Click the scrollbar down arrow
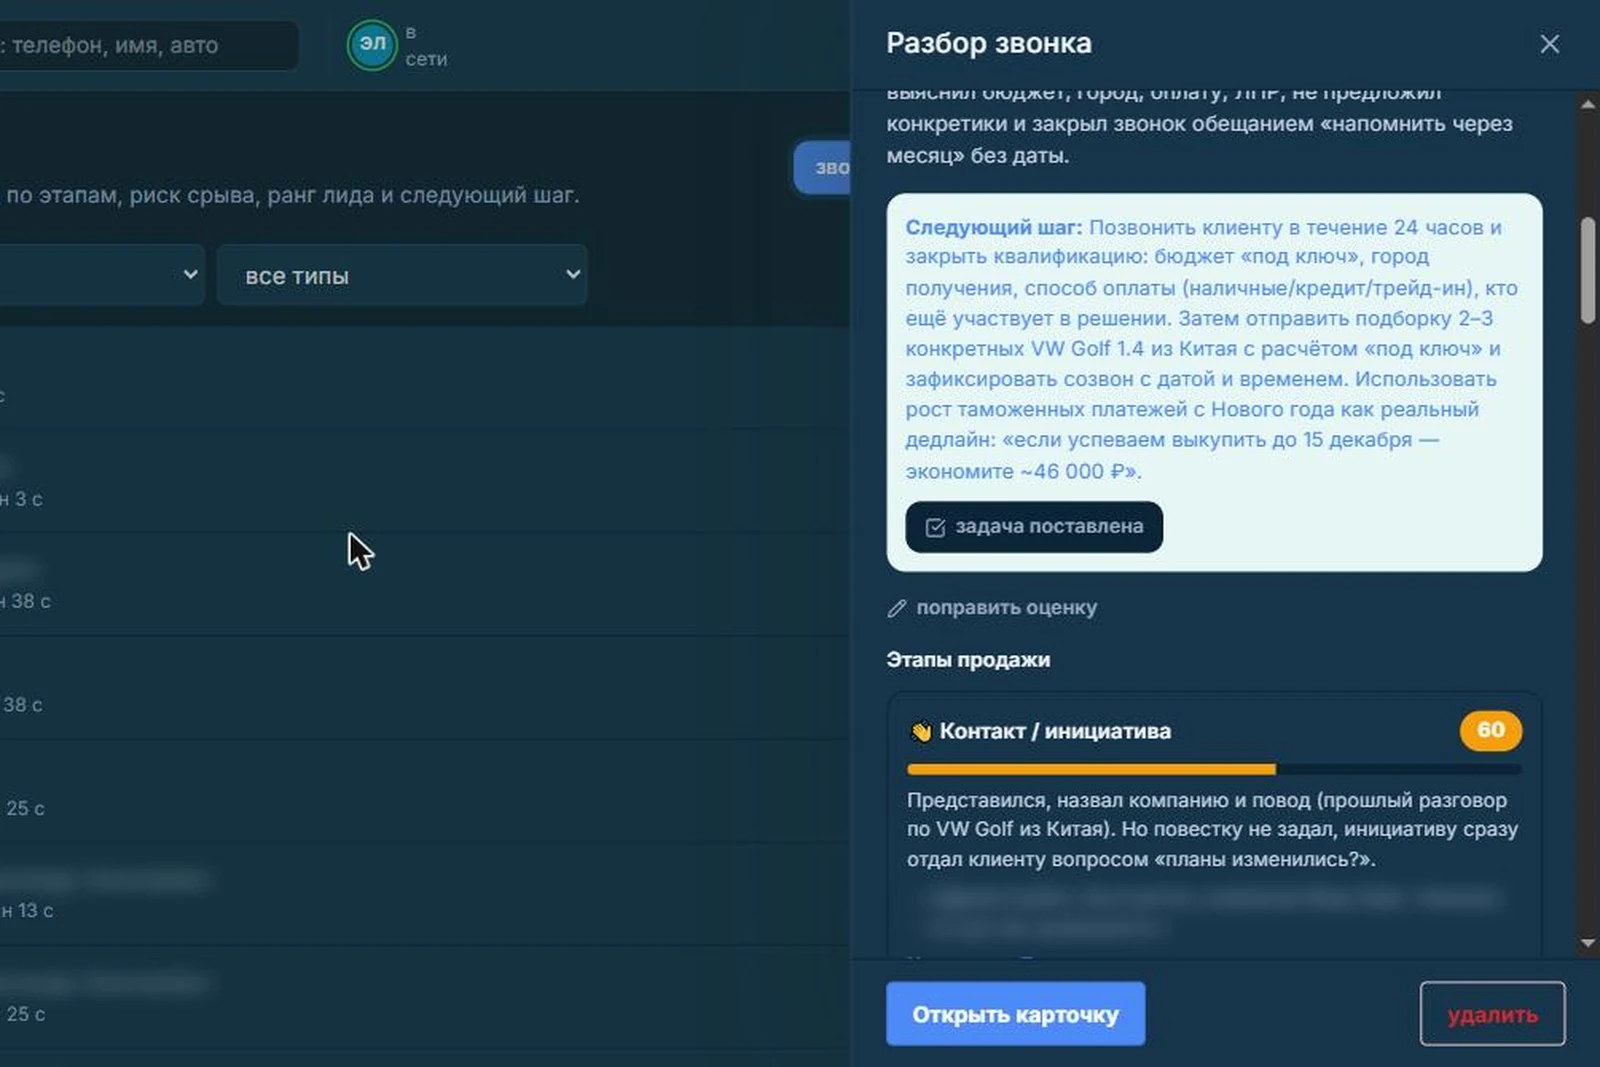This screenshot has width=1600, height=1067. pyautogui.click(x=1588, y=943)
